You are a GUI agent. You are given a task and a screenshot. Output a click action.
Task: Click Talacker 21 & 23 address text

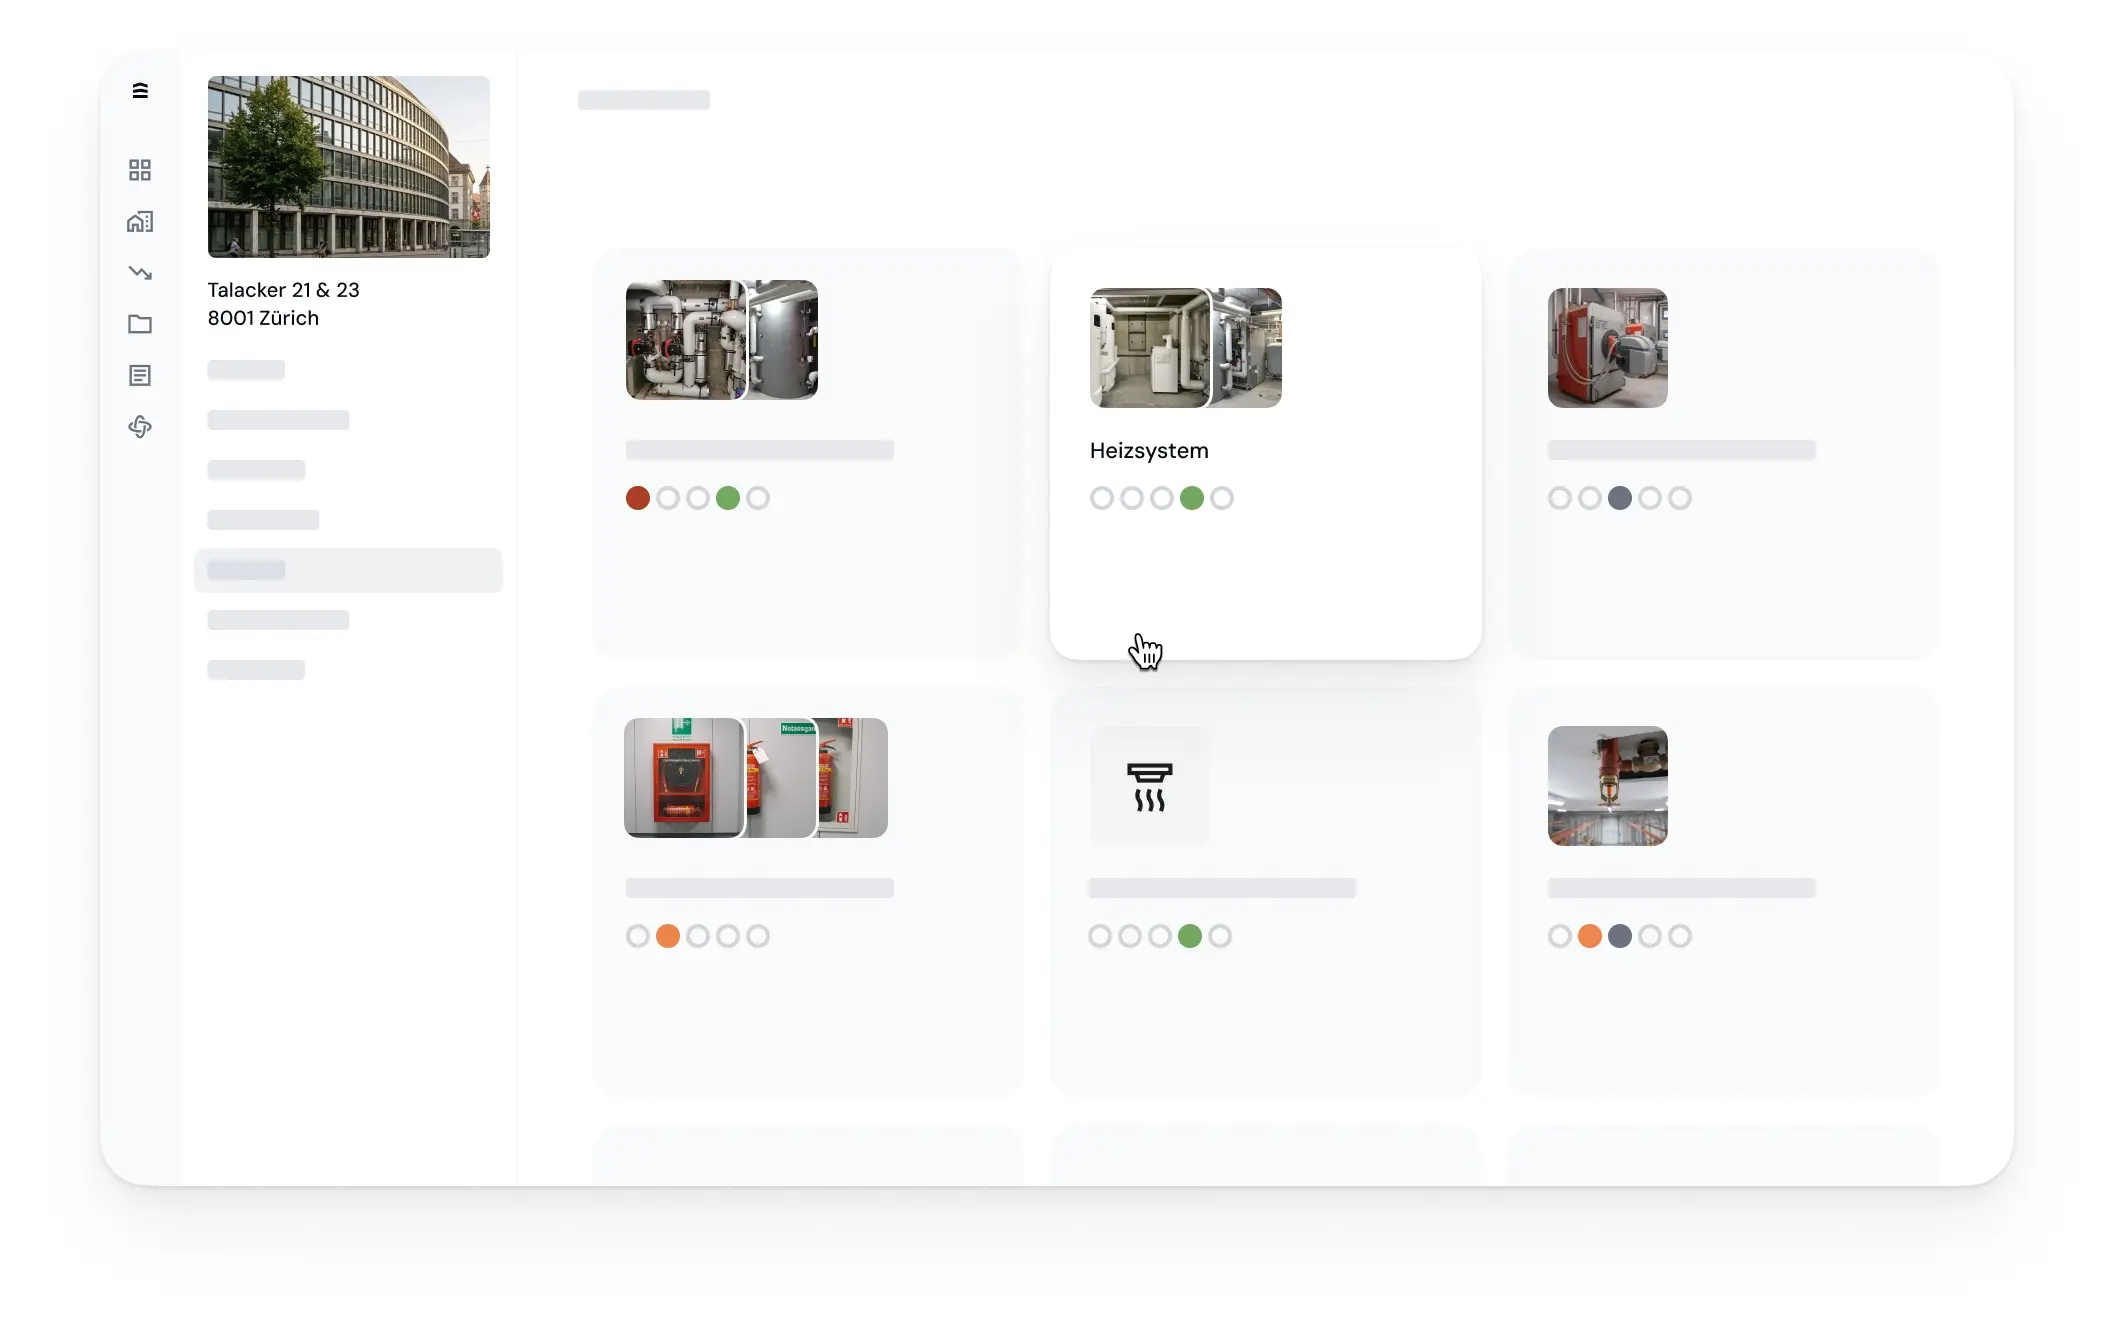[283, 290]
